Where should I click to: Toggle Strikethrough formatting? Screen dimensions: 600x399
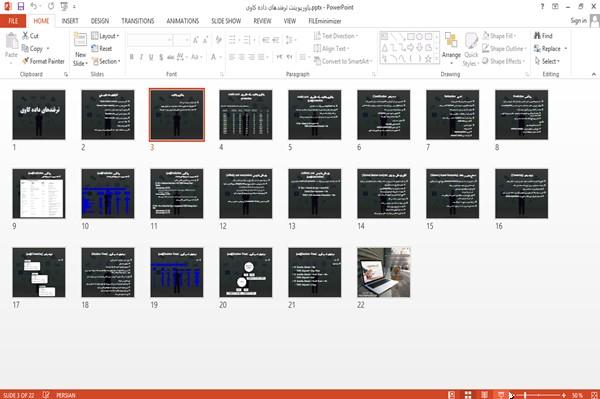[x=171, y=57]
